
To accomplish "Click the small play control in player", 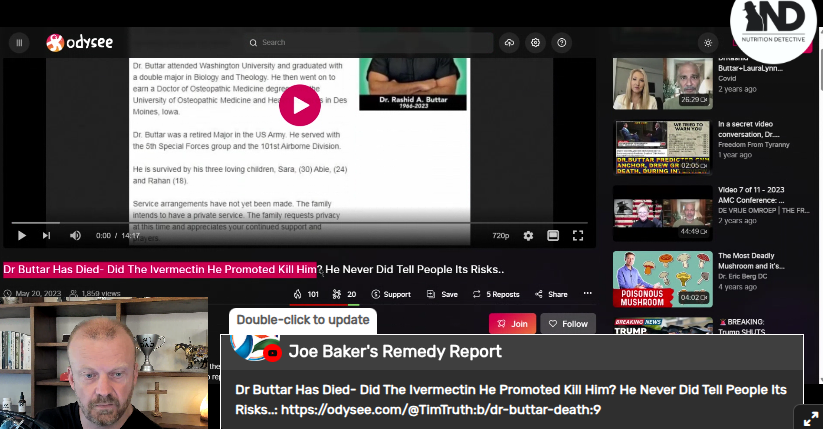I will [22, 236].
